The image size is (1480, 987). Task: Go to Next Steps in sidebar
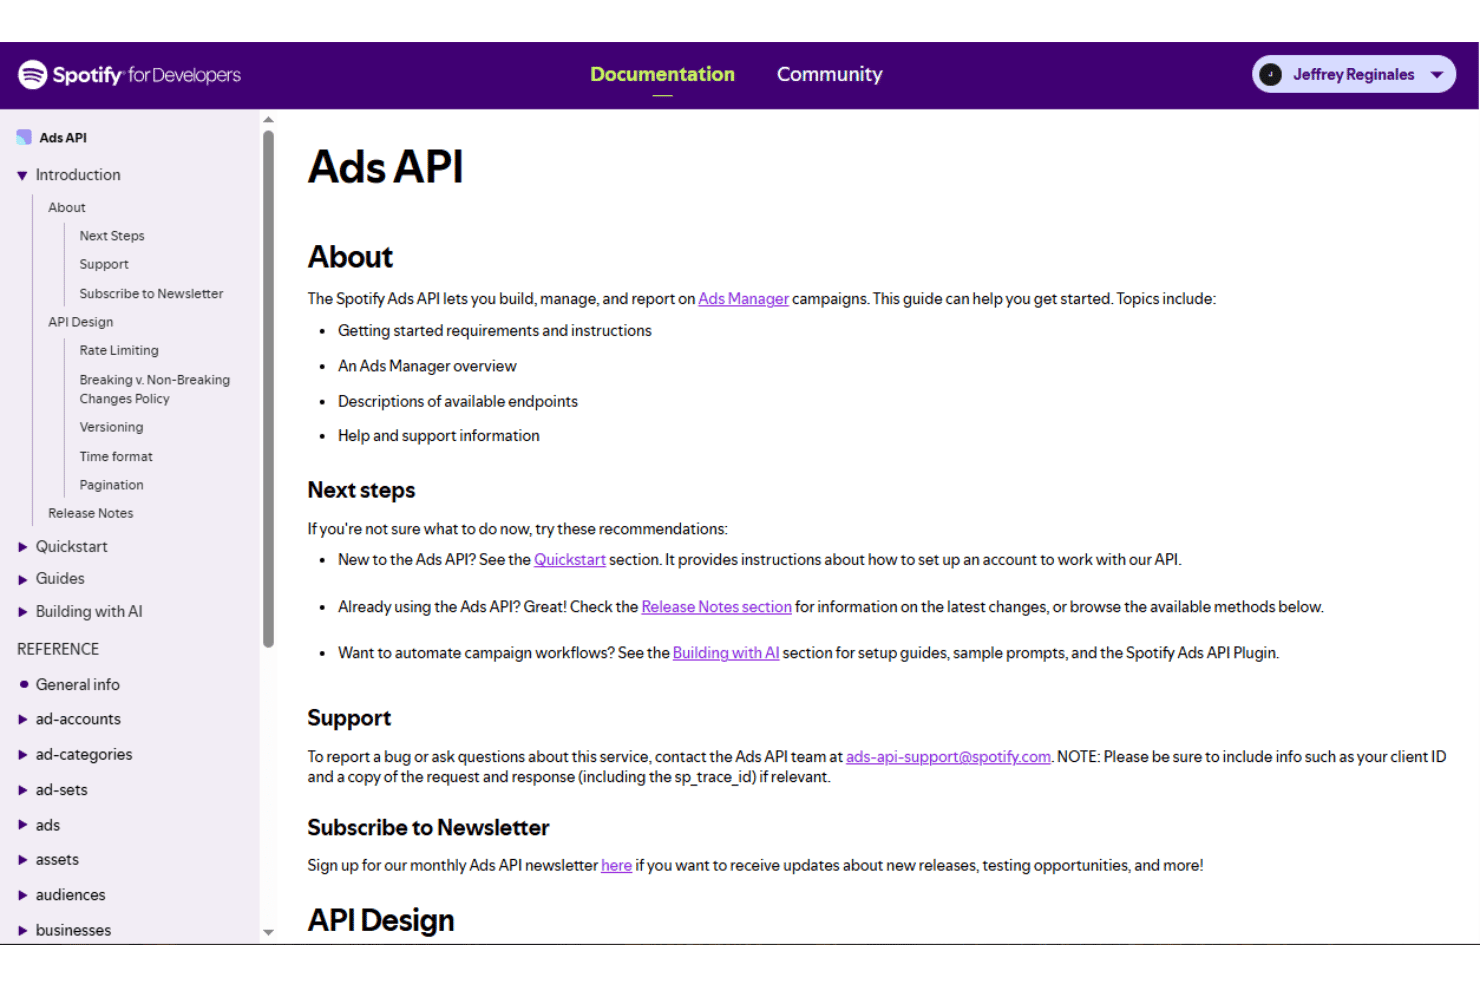(x=112, y=236)
